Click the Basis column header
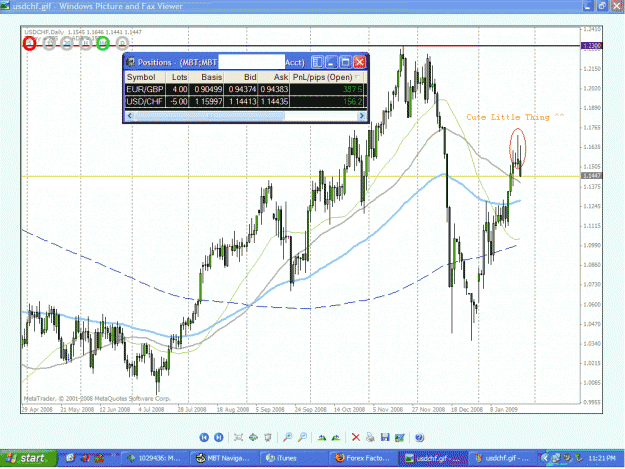The height and width of the screenshot is (469, 625). coord(206,77)
